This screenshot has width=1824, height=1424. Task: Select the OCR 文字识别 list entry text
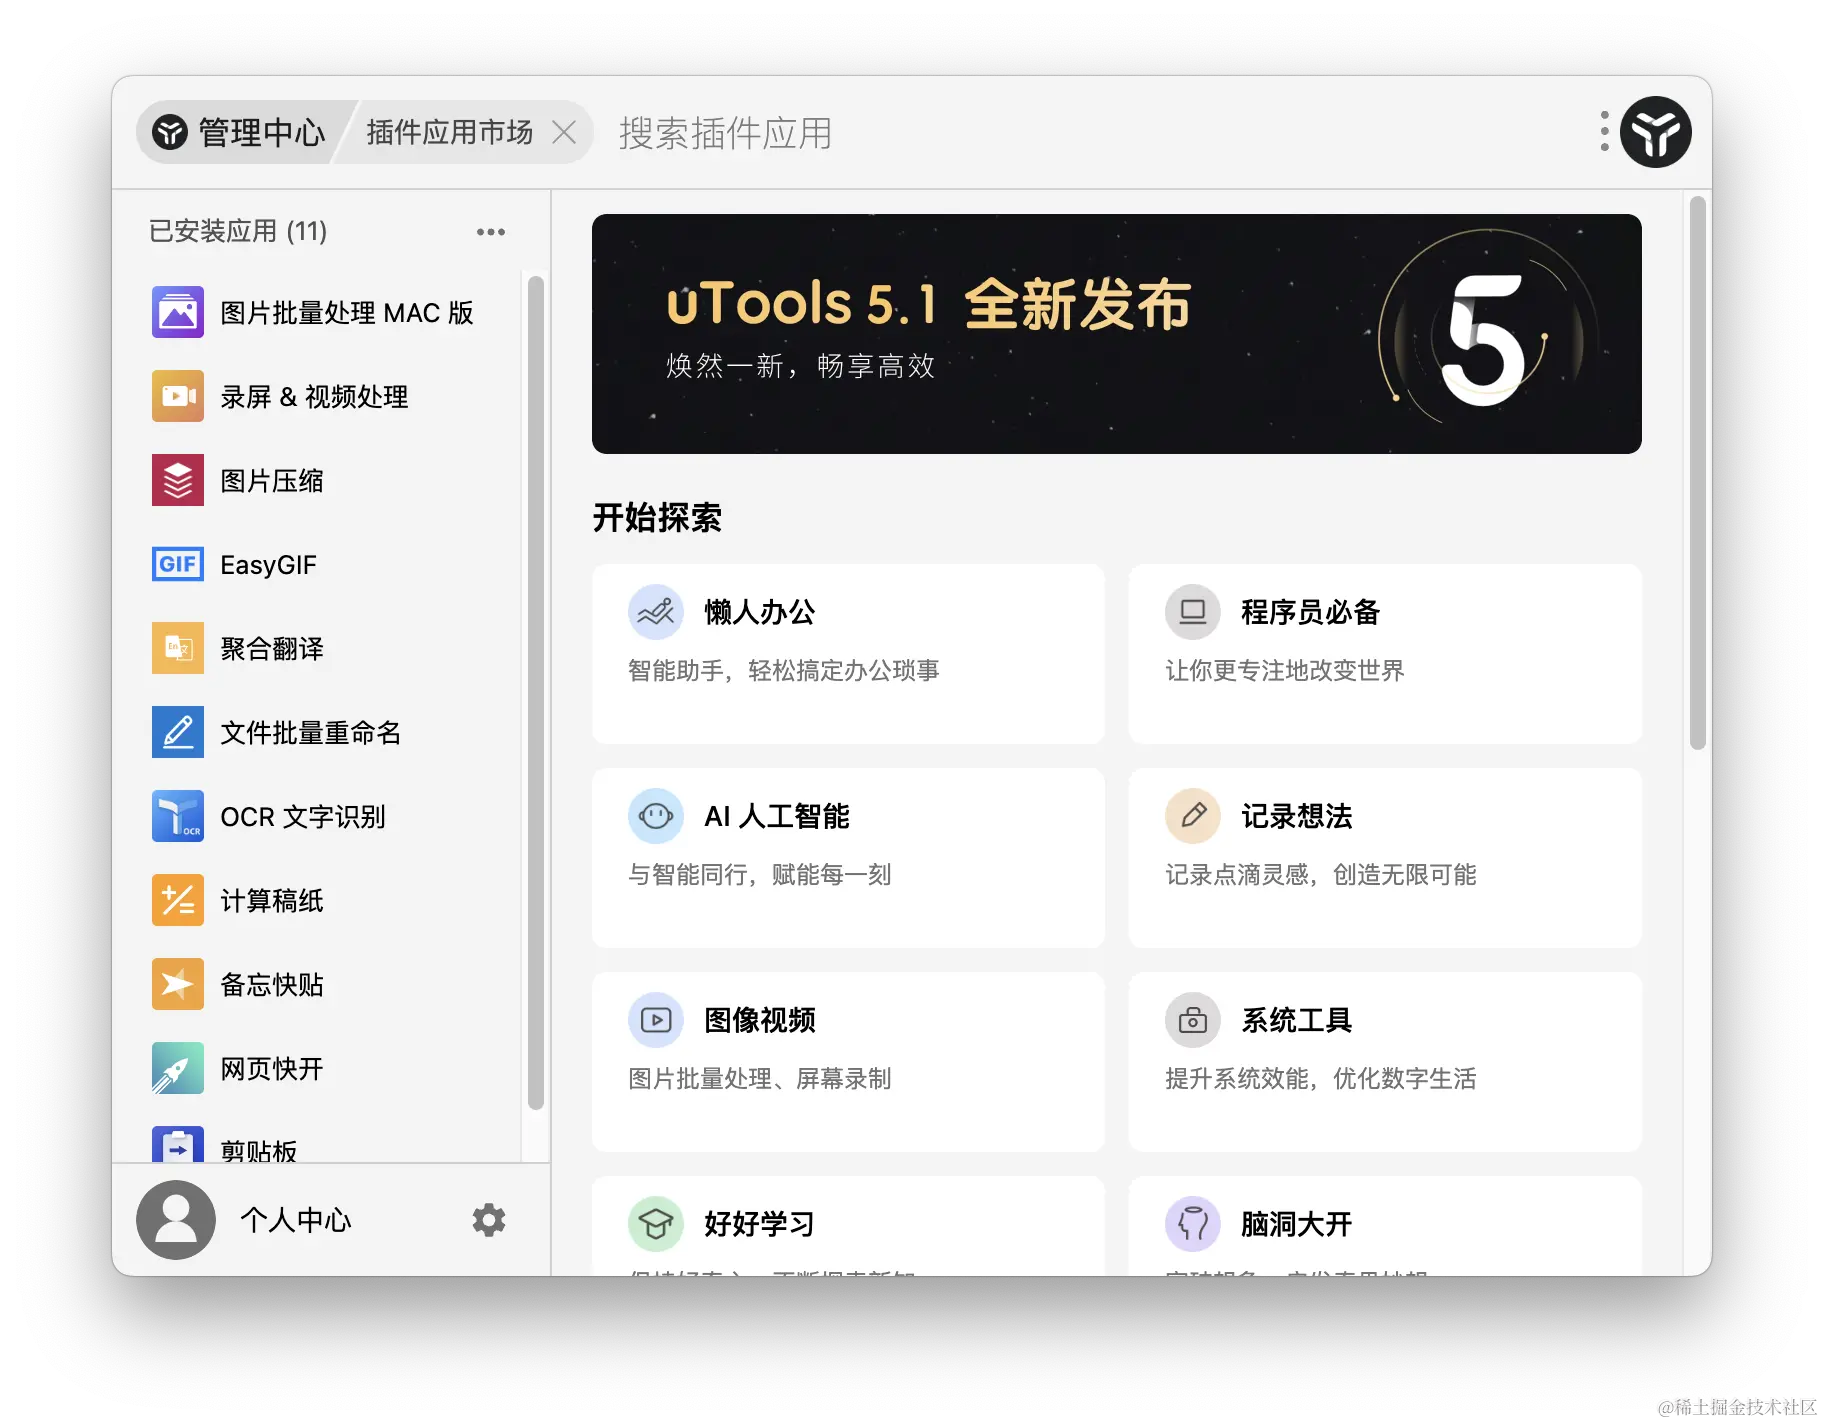coord(303,817)
